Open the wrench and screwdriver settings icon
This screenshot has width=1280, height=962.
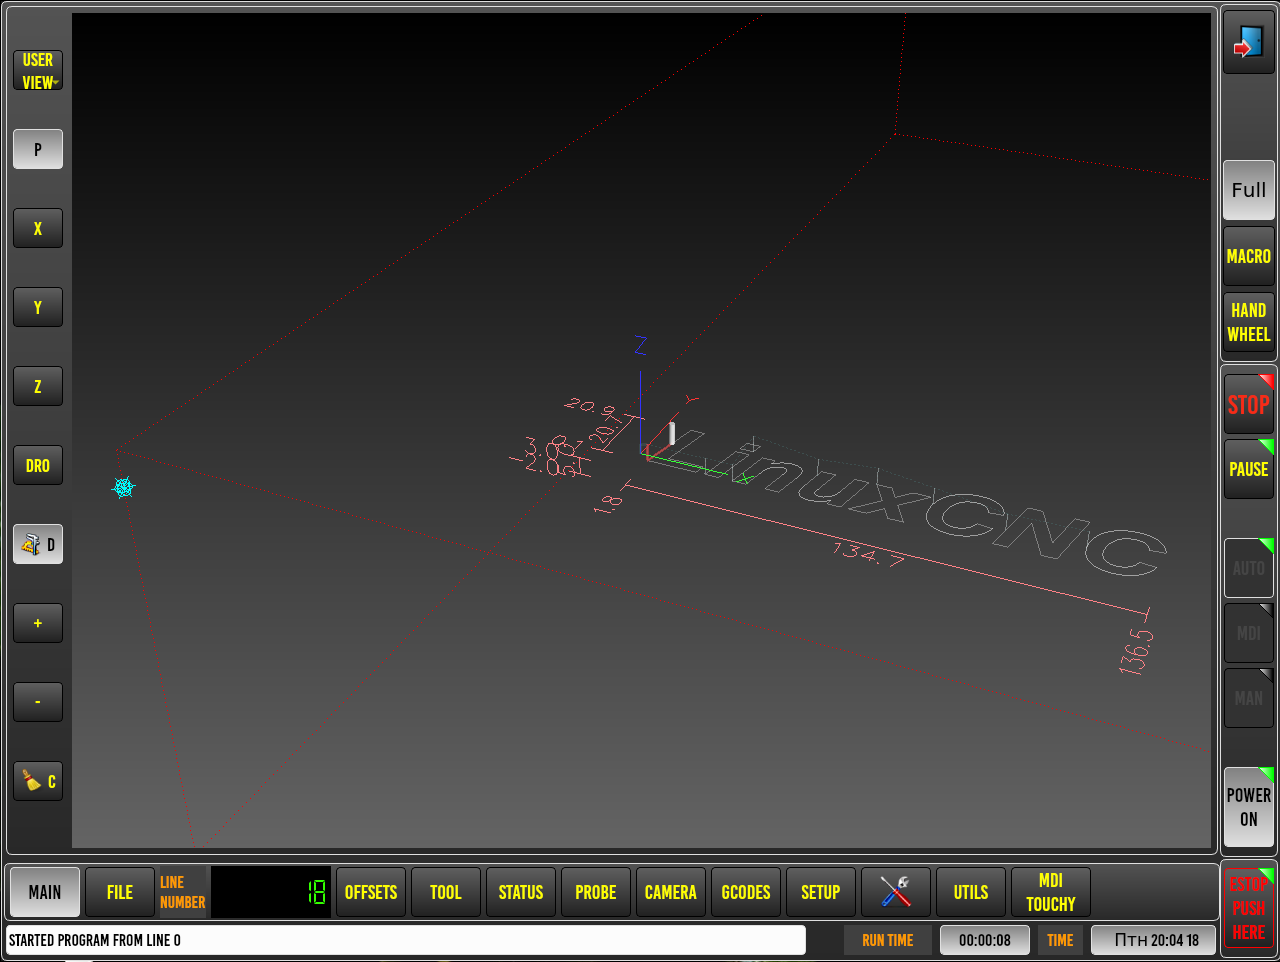896,892
